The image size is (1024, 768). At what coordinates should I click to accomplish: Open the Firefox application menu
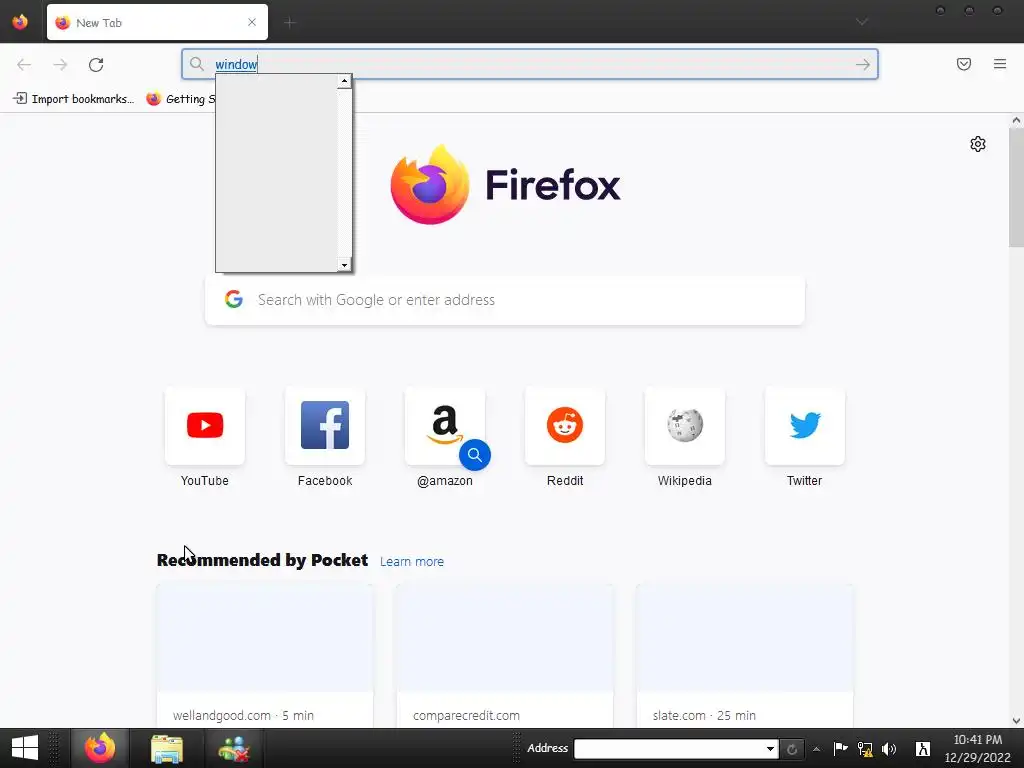click(1000, 64)
